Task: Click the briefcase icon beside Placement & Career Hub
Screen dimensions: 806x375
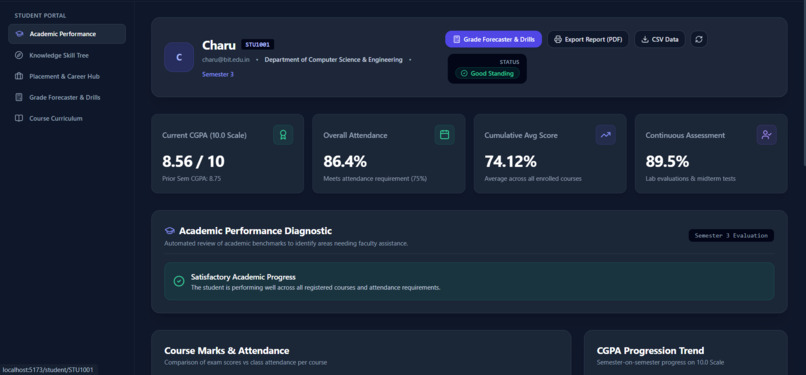Action: pos(19,76)
